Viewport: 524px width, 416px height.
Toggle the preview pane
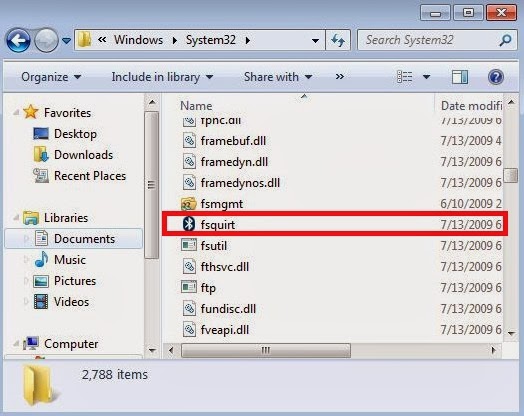point(460,77)
